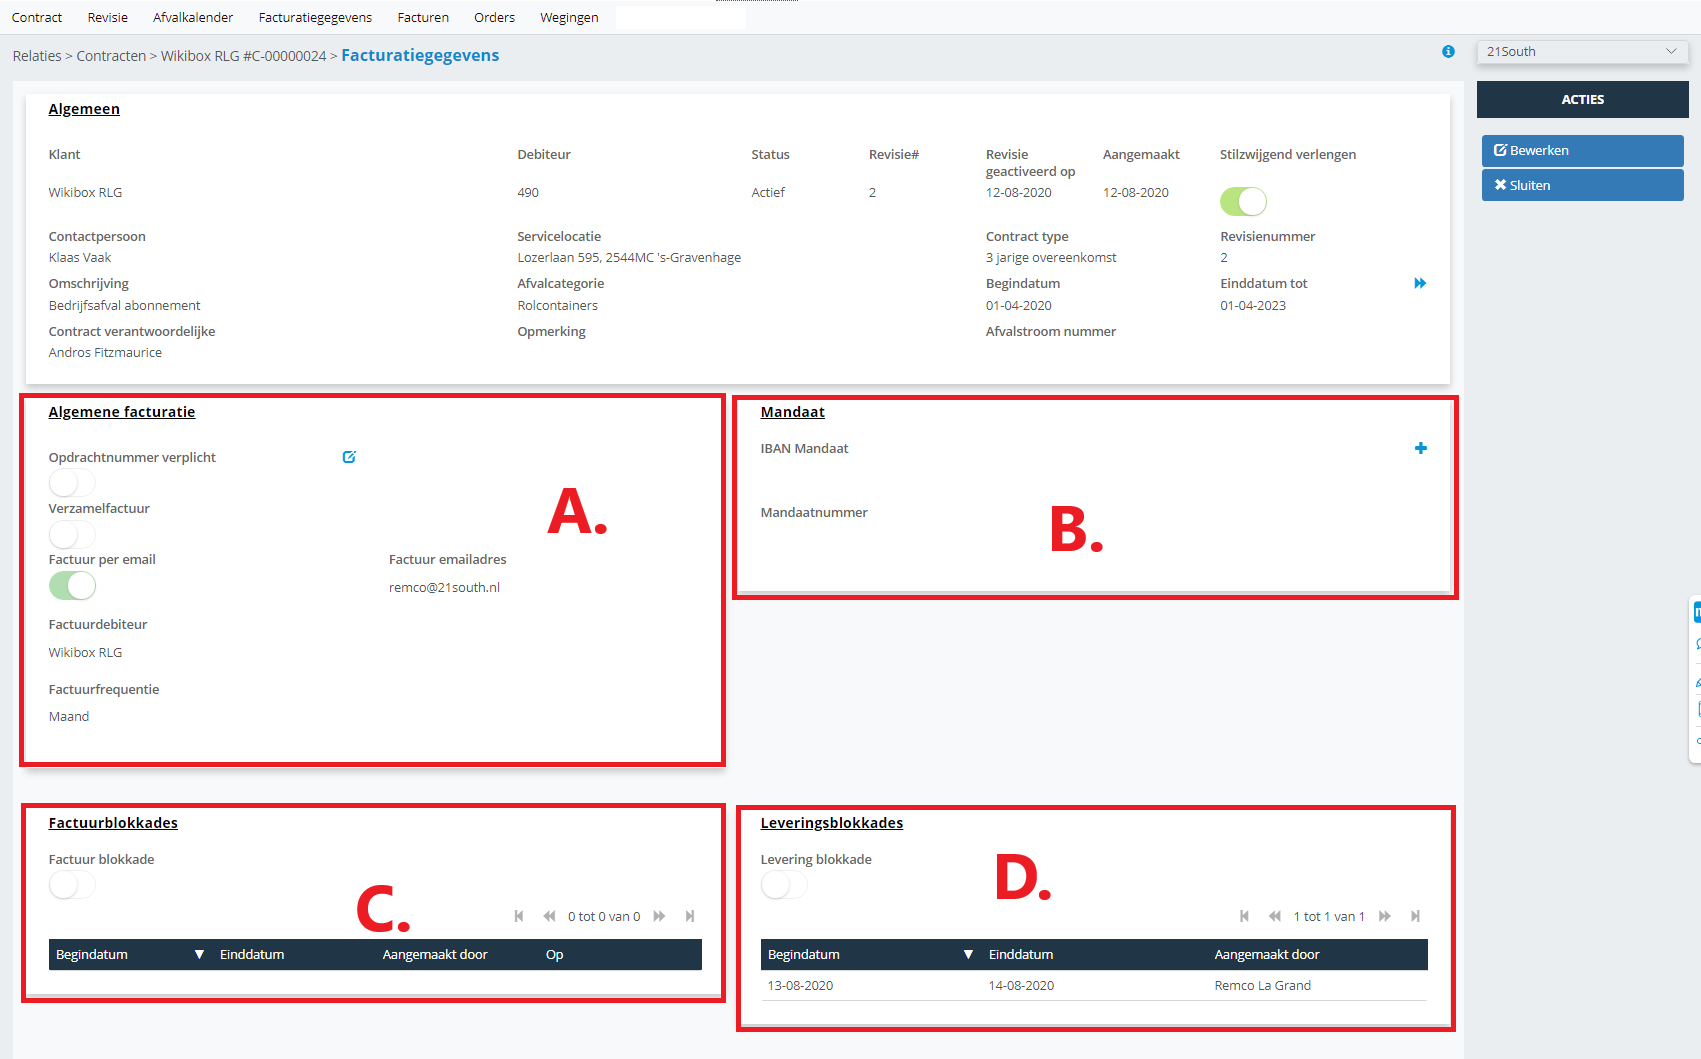The height and width of the screenshot is (1059, 1701).
Task: Sort Leveringsblokkades by Begindatum arrow
Action: 968,955
